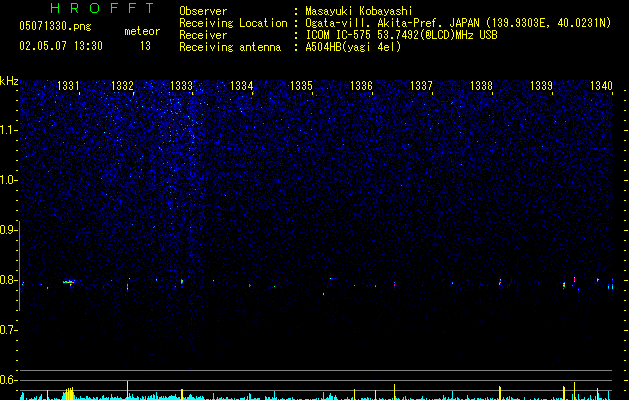Viewport: 629px width, 400px height.
Task: Select the file name 05071330.png
Action: pos(55,26)
